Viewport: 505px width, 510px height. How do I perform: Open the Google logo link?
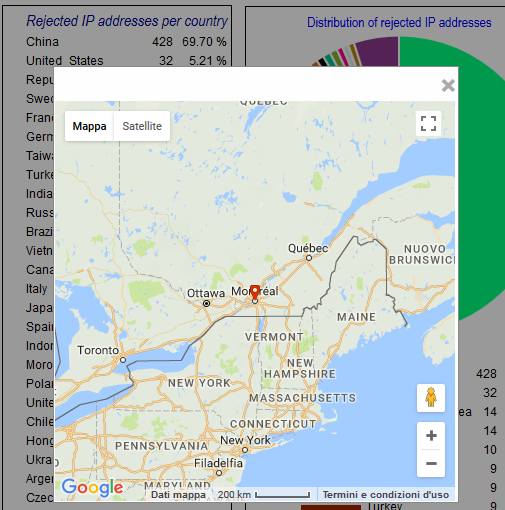pos(92,488)
